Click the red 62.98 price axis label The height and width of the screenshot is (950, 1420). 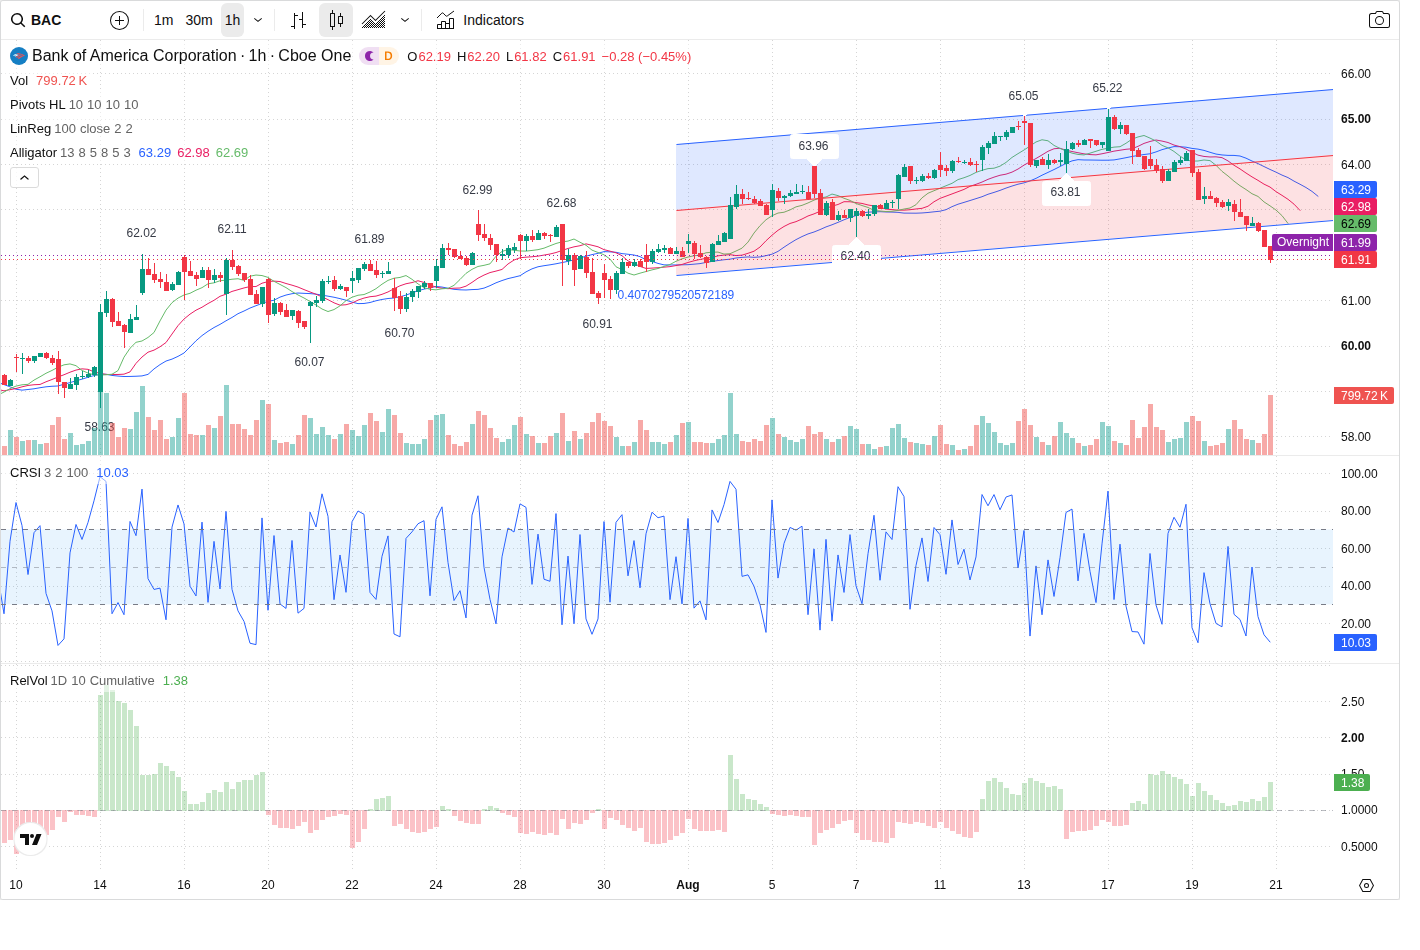pos(1356,207)
